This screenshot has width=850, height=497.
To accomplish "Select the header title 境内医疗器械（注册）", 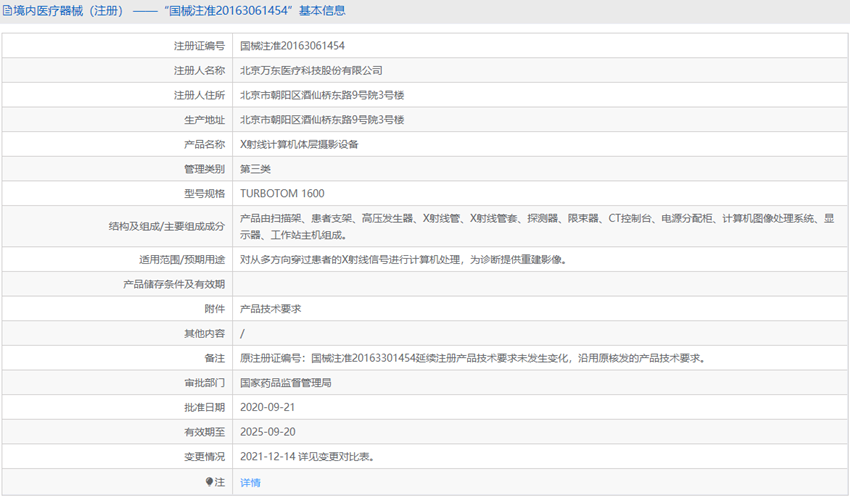I will [x=68, y=11].
